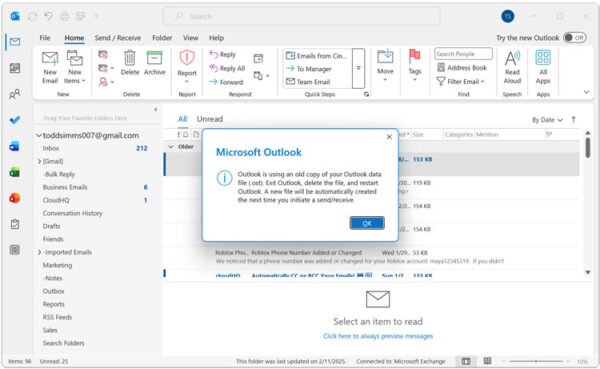Run the Emails from Cin... quick step
This screenshot has height=369, width=600.
point(317,56)
